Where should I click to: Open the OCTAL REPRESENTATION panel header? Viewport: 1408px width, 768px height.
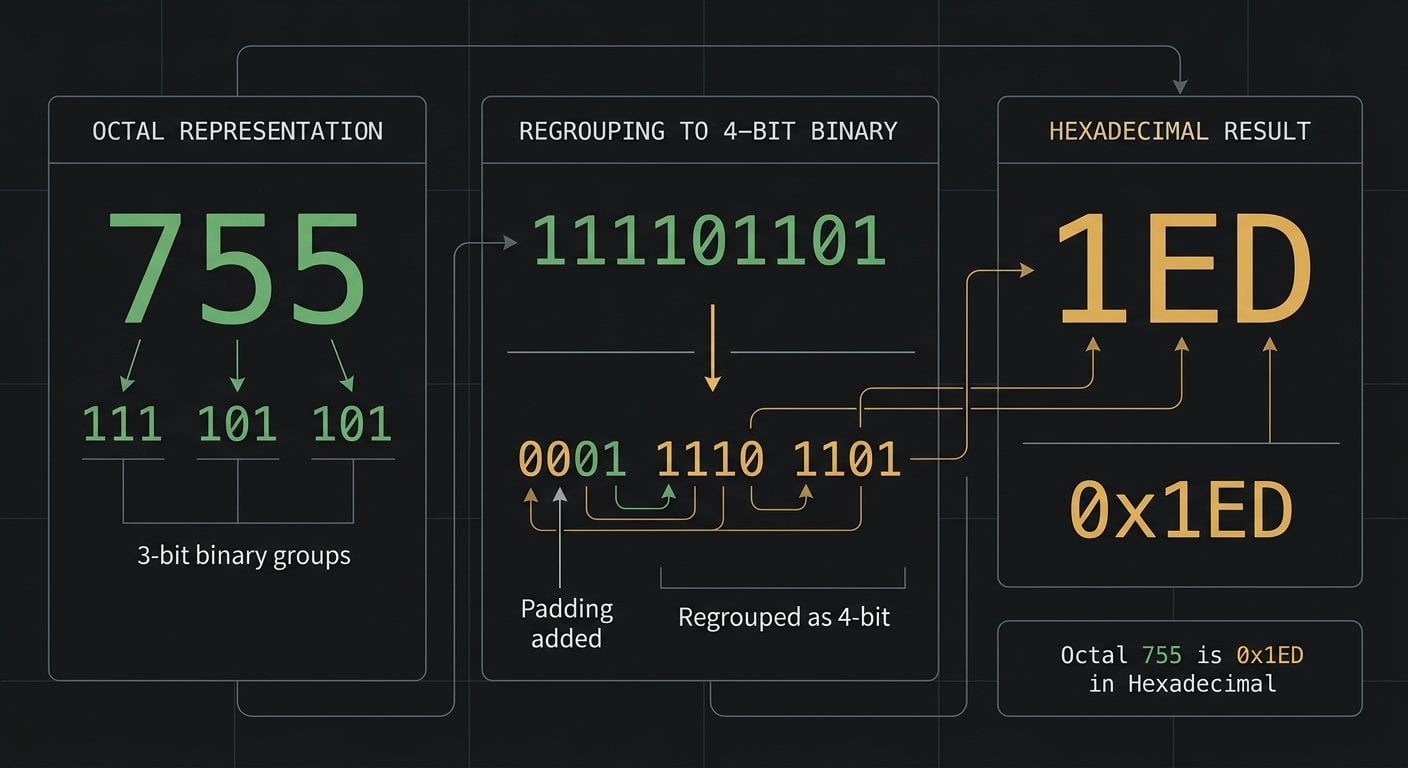click(237, 130)
